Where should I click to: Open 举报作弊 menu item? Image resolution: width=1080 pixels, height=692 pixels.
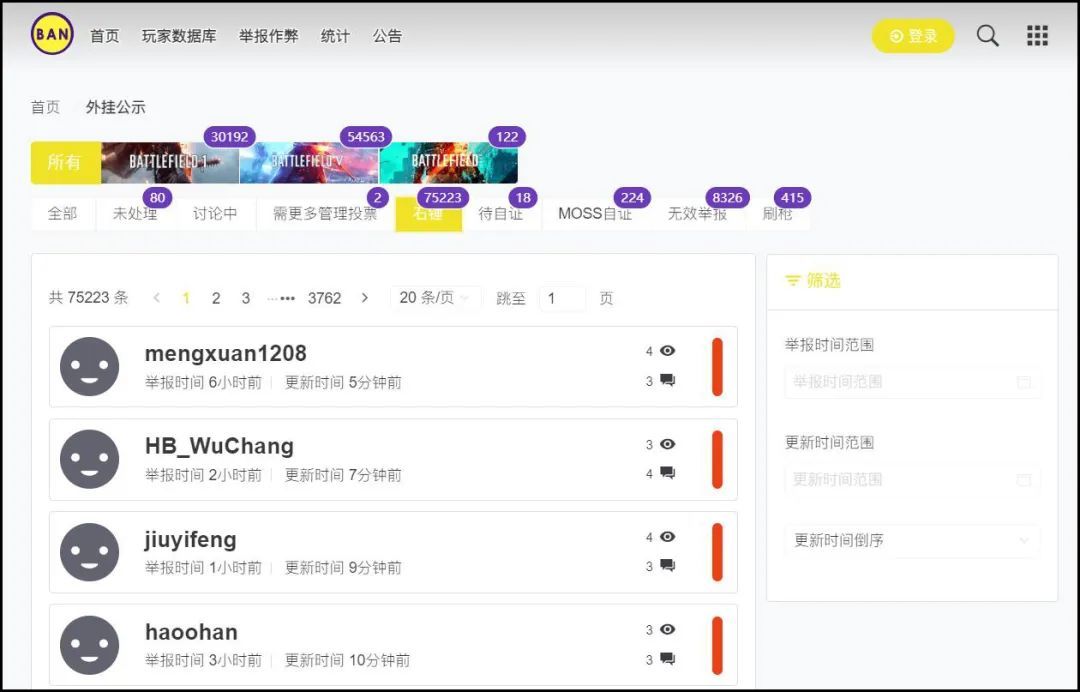tap(269, 36)
